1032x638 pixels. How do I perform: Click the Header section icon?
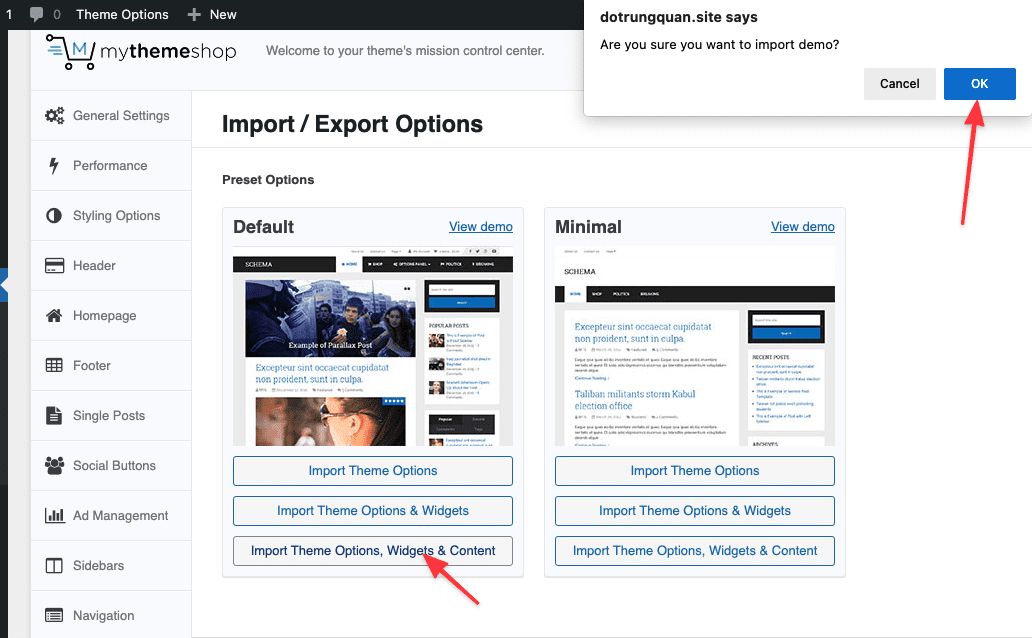coord(55,265)
